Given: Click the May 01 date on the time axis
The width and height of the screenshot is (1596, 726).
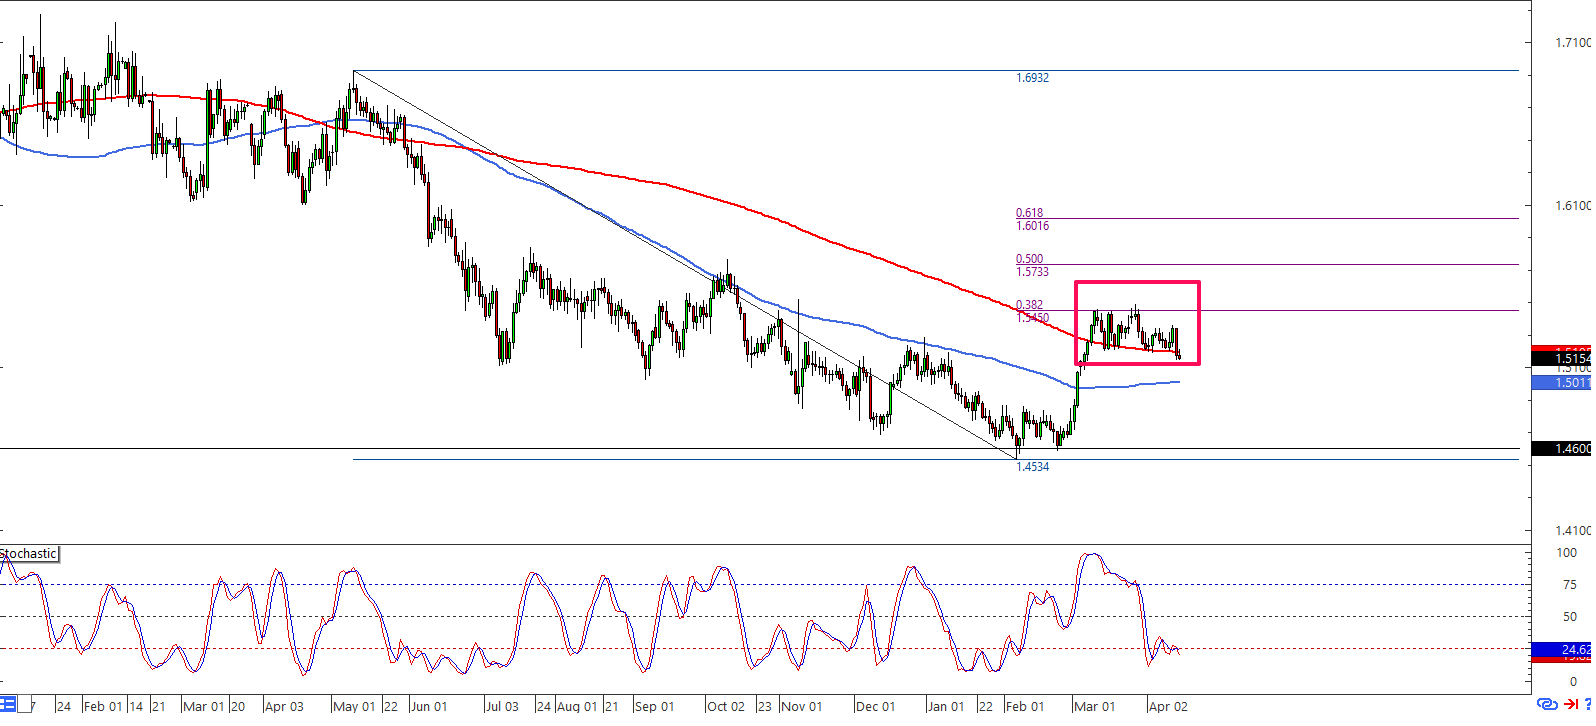Looking at the screenshot, I should [x=355, y=706].
